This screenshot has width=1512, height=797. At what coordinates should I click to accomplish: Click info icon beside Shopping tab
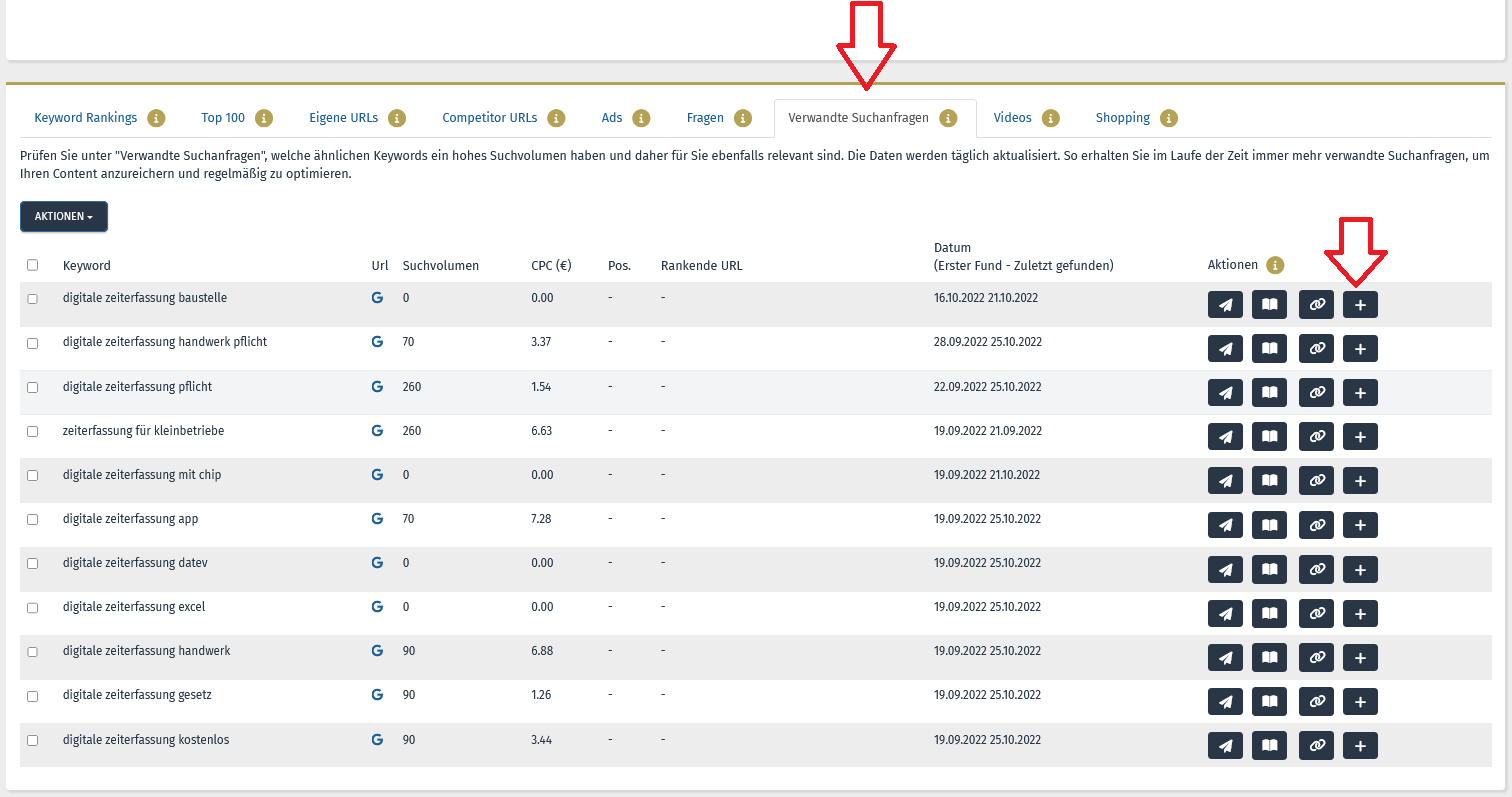click(1169, 118)
